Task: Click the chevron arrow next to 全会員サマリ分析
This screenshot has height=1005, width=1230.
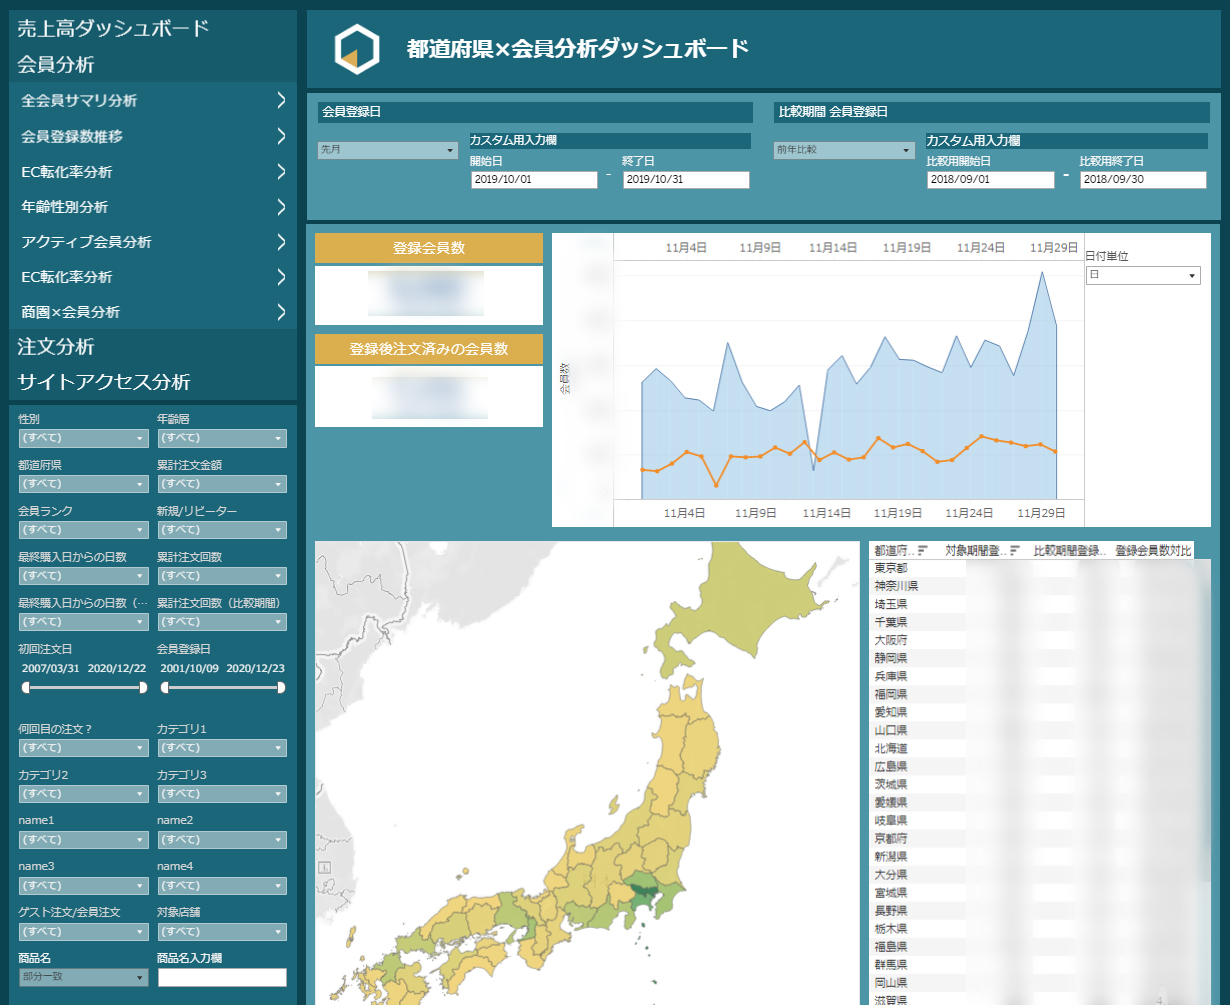Action: 281,100
